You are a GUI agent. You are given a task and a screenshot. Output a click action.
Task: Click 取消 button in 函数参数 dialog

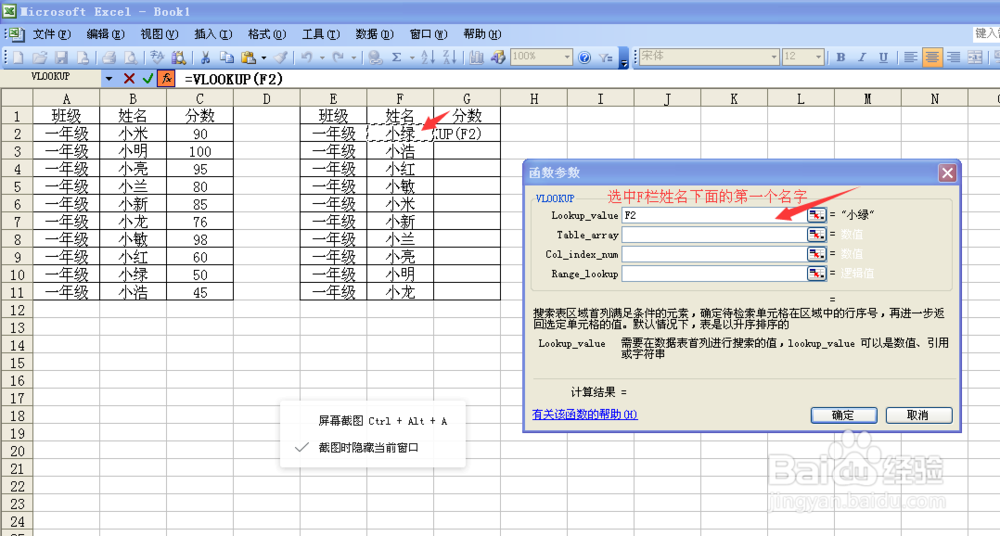tap(919, 415)
